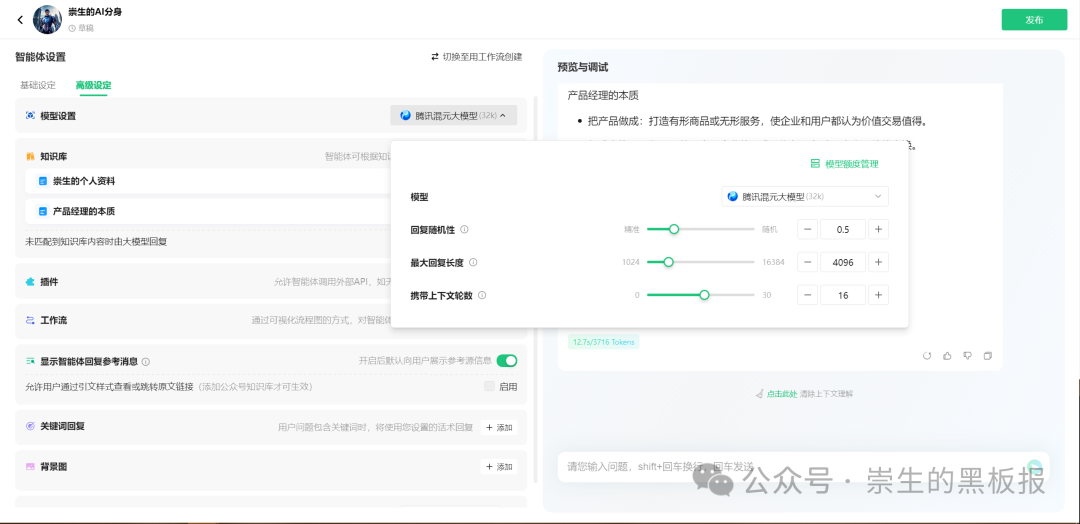Click the green 发布 button

click(1034, 20)
